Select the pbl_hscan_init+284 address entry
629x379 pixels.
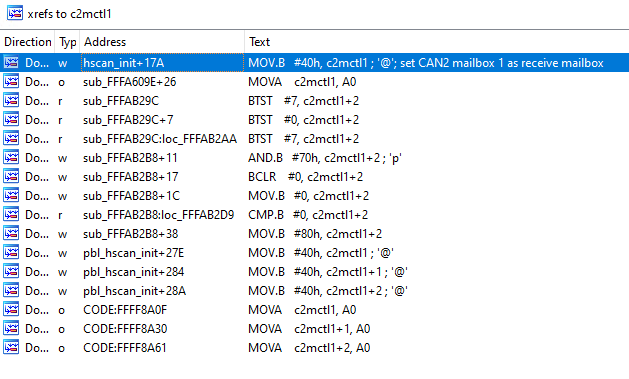click(134, 272)
